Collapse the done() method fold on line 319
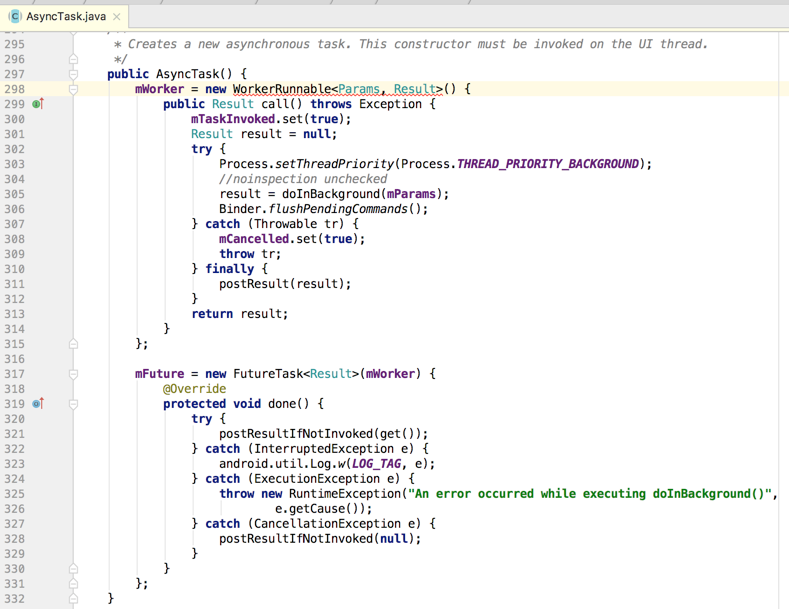The image size is (789, 609). tap(73, 404)
